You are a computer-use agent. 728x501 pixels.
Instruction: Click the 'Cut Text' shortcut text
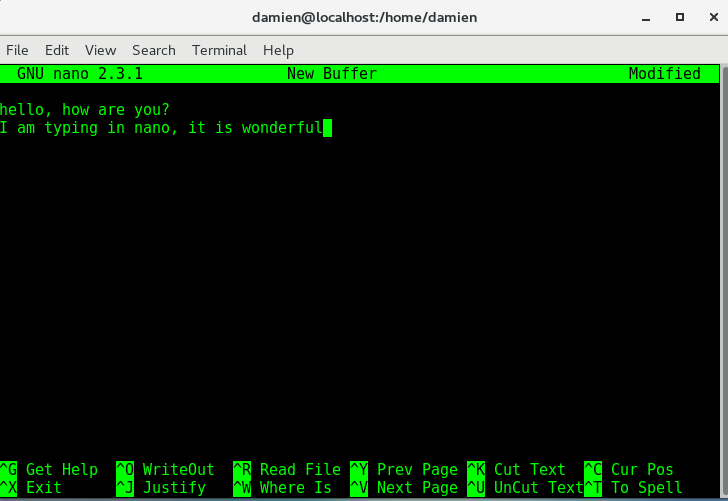pos(530,469)
